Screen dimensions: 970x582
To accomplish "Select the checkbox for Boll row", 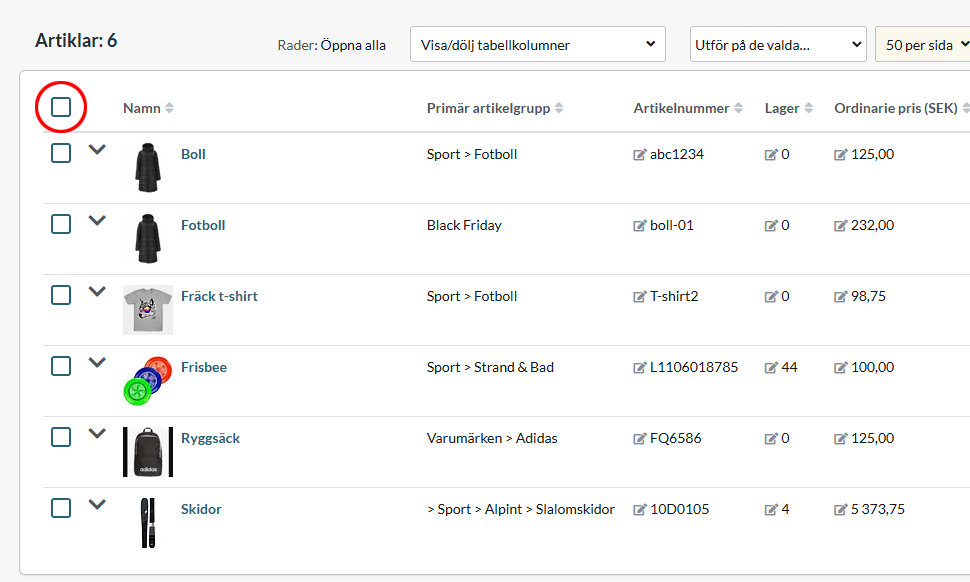I will pyautogui.click(x=61, y=153).
